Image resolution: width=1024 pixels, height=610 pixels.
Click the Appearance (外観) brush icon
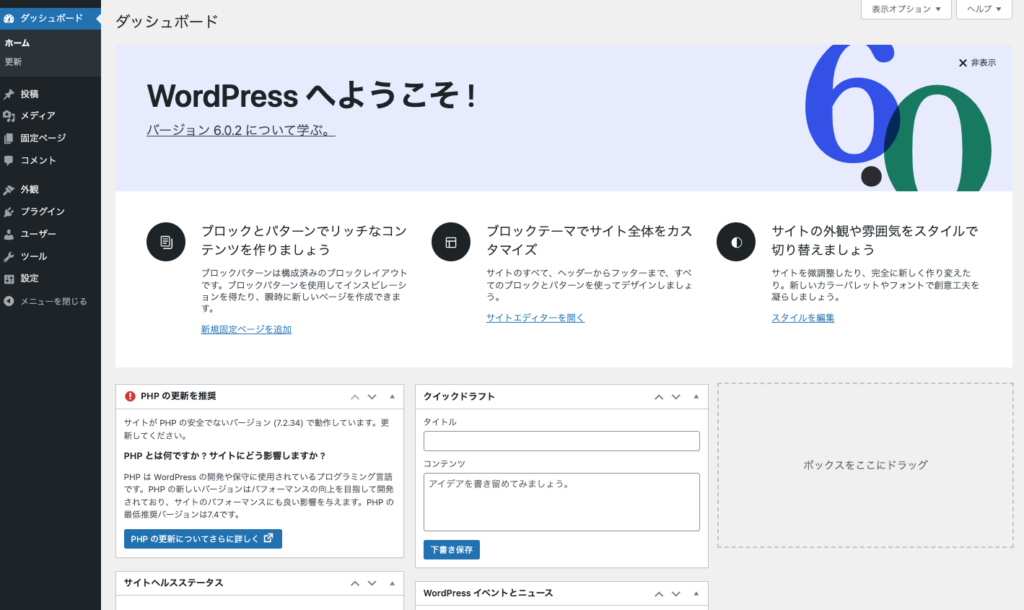tap(9, 189)
